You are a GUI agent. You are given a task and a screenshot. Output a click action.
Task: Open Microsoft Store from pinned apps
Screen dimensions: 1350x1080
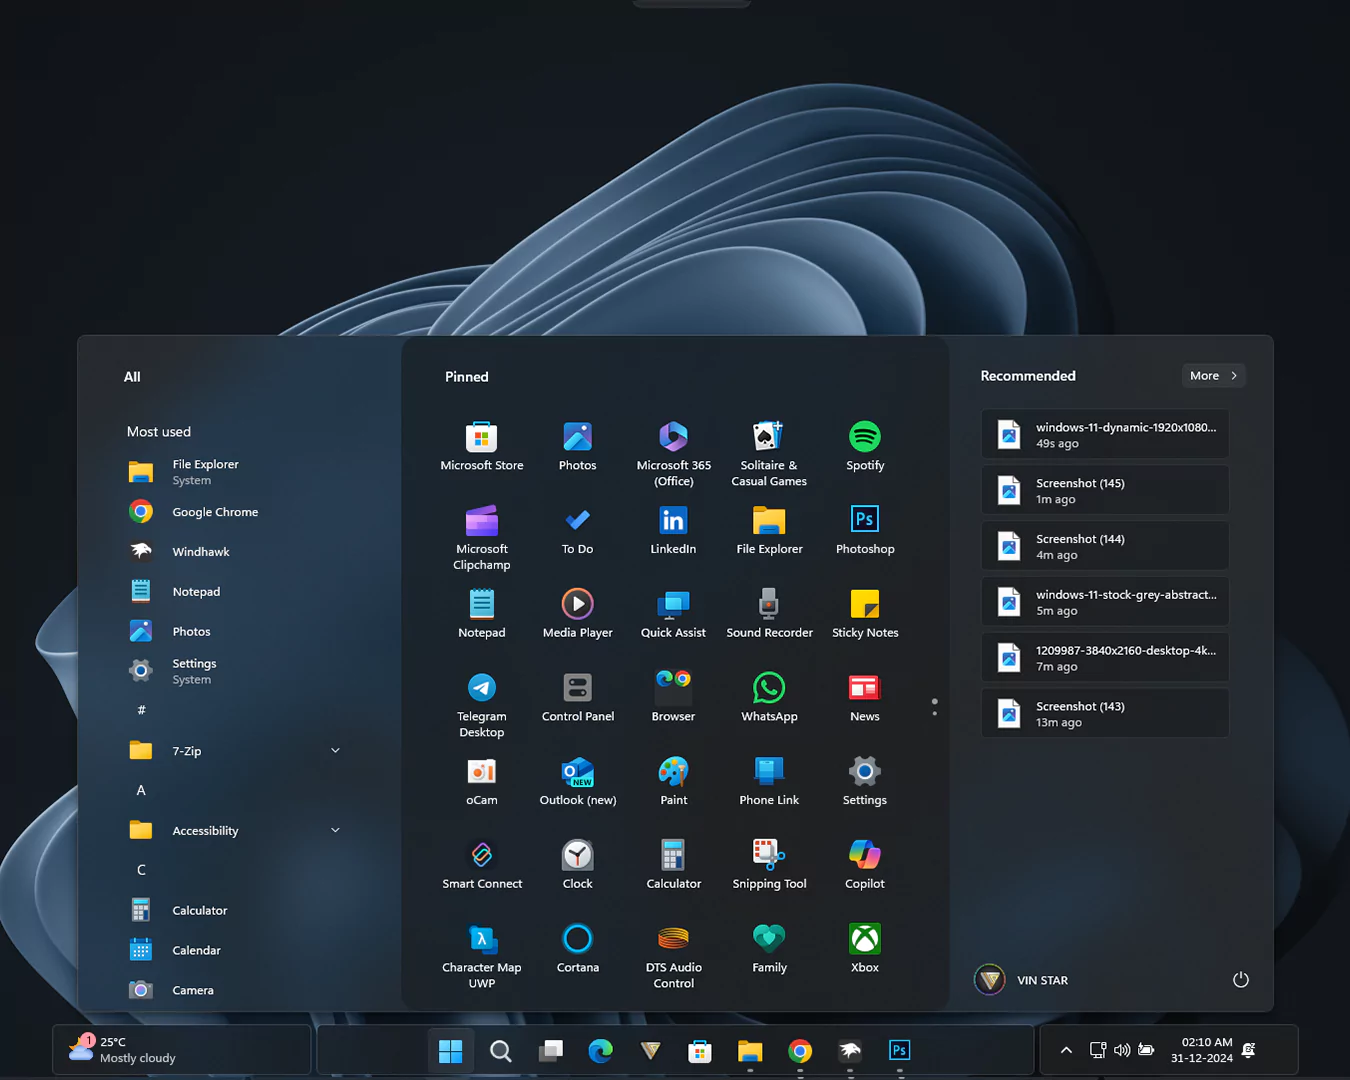[481, 446]
